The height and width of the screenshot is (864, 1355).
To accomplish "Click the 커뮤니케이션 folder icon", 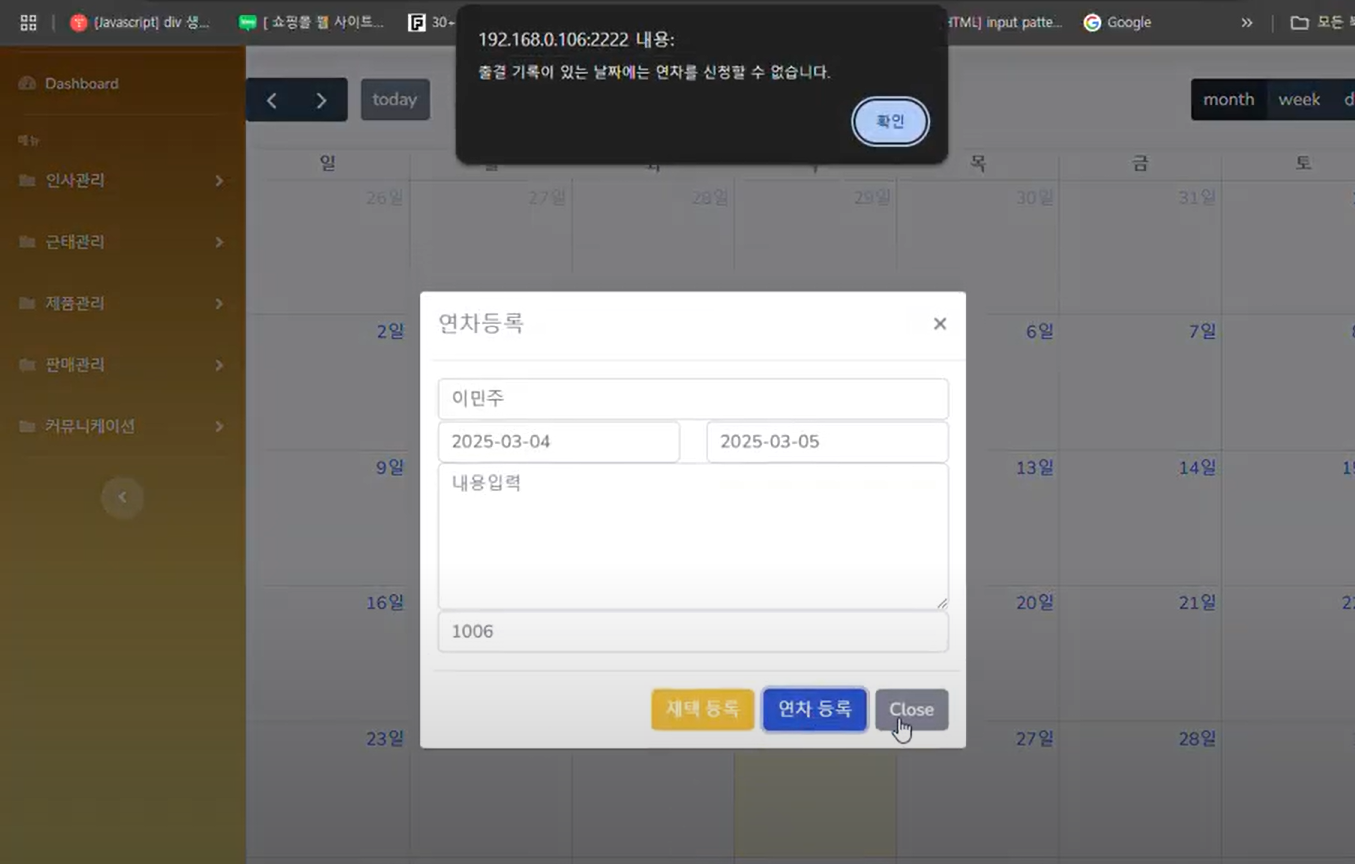I will [x=27, y=426].
